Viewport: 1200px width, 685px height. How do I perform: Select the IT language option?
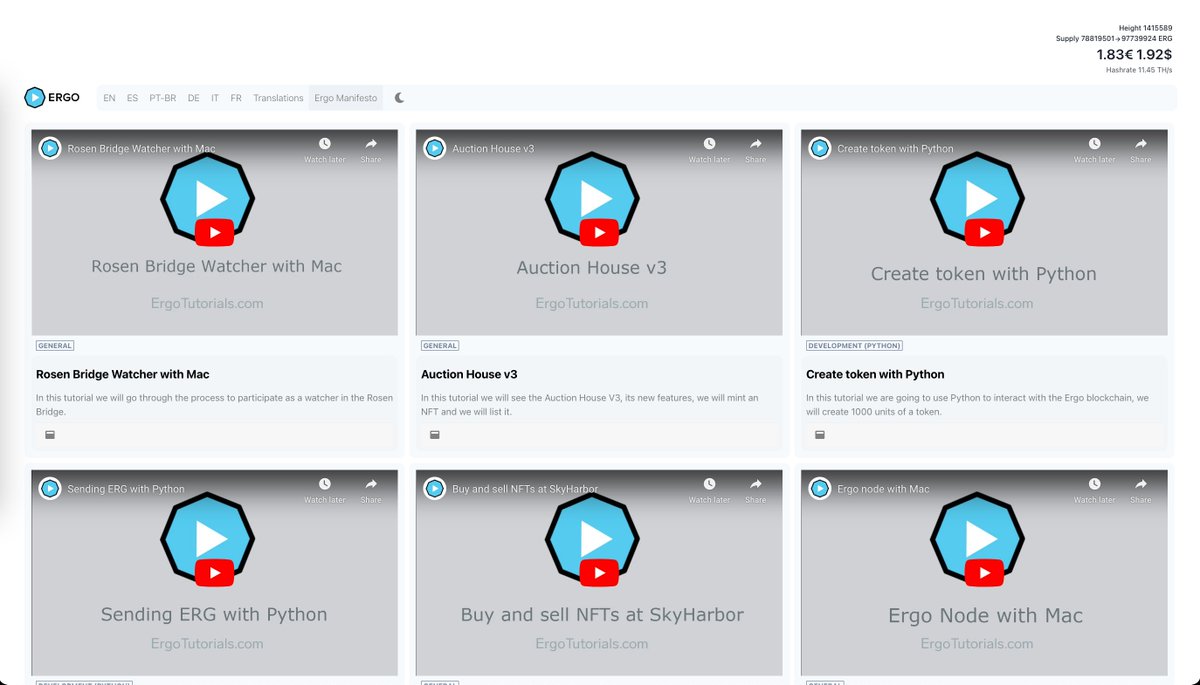coord(215,97)
